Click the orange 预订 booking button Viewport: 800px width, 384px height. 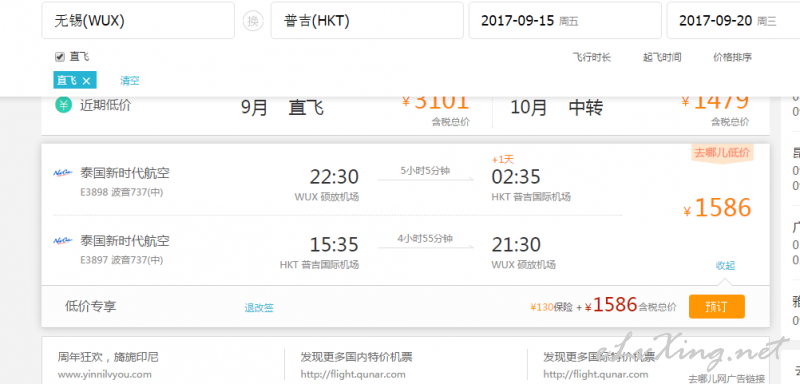point(717,306)
